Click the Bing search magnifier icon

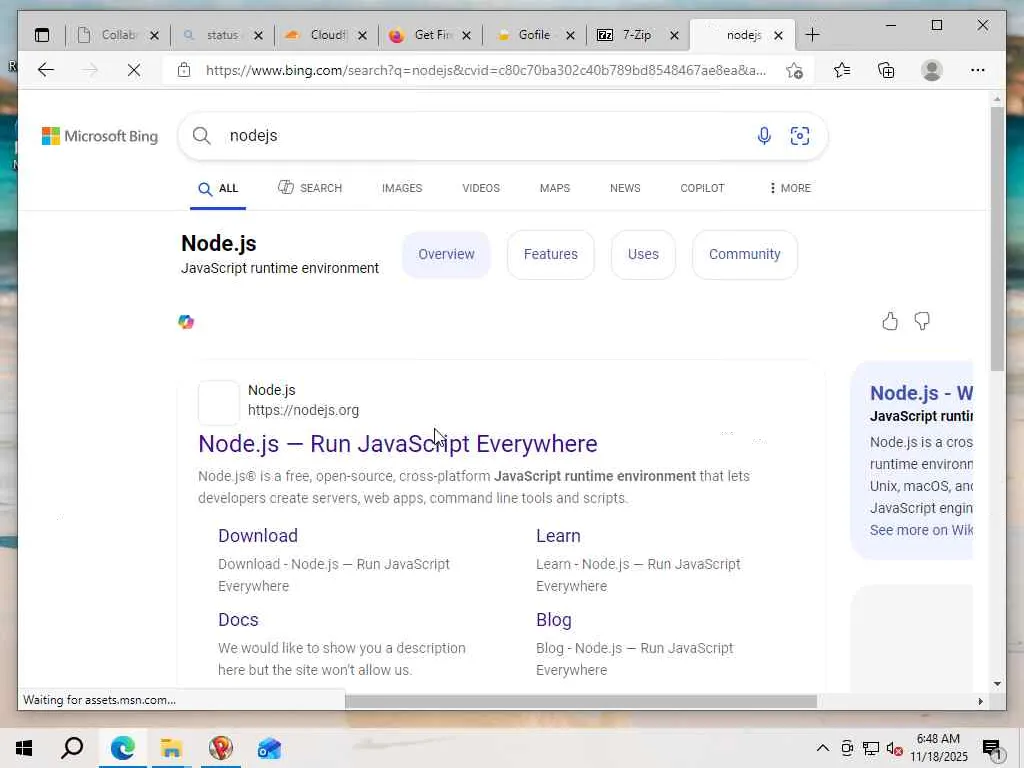(x=202, y=136)
